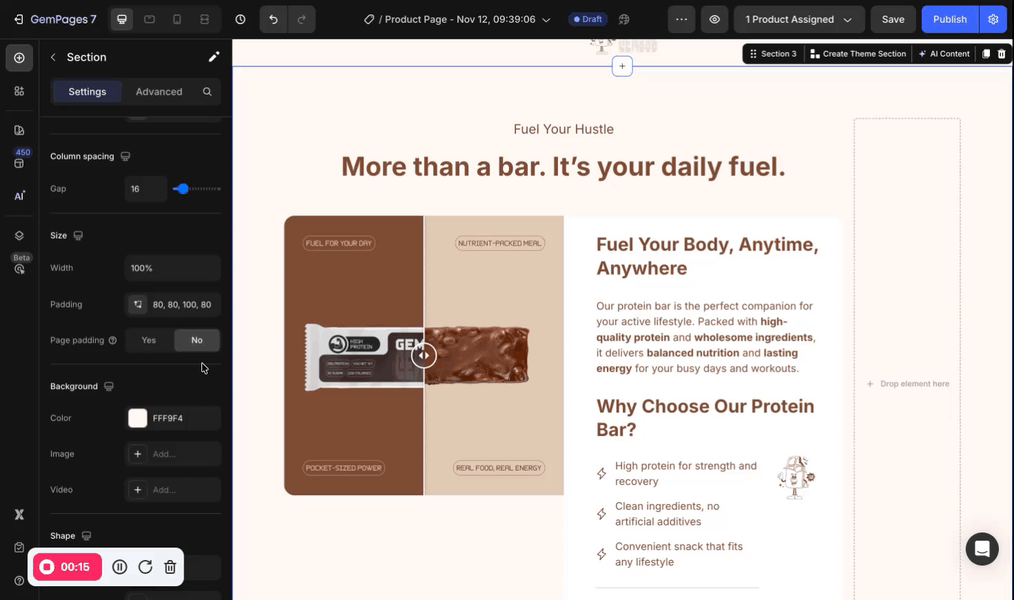The height and width of the screenshot is (600, 1014).
Task: Switch to the Advanced tab
Action: (x=159, y=91)
